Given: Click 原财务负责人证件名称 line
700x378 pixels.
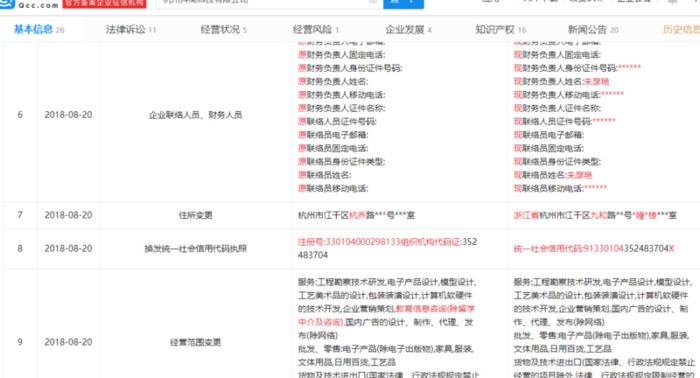Looking at the screenshot, I should (342, 108).
